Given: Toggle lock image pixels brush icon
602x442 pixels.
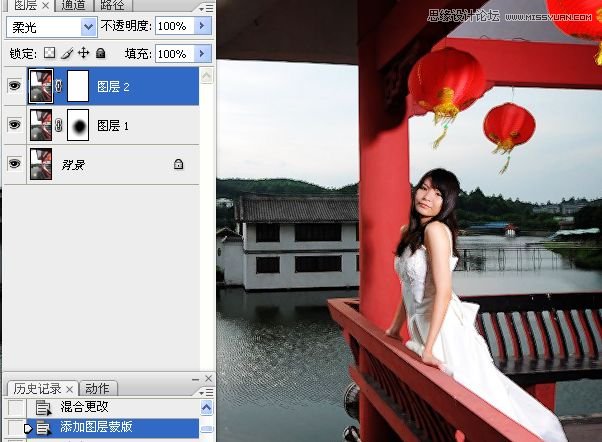Looking at the screenshot, I should coord(67,53).
